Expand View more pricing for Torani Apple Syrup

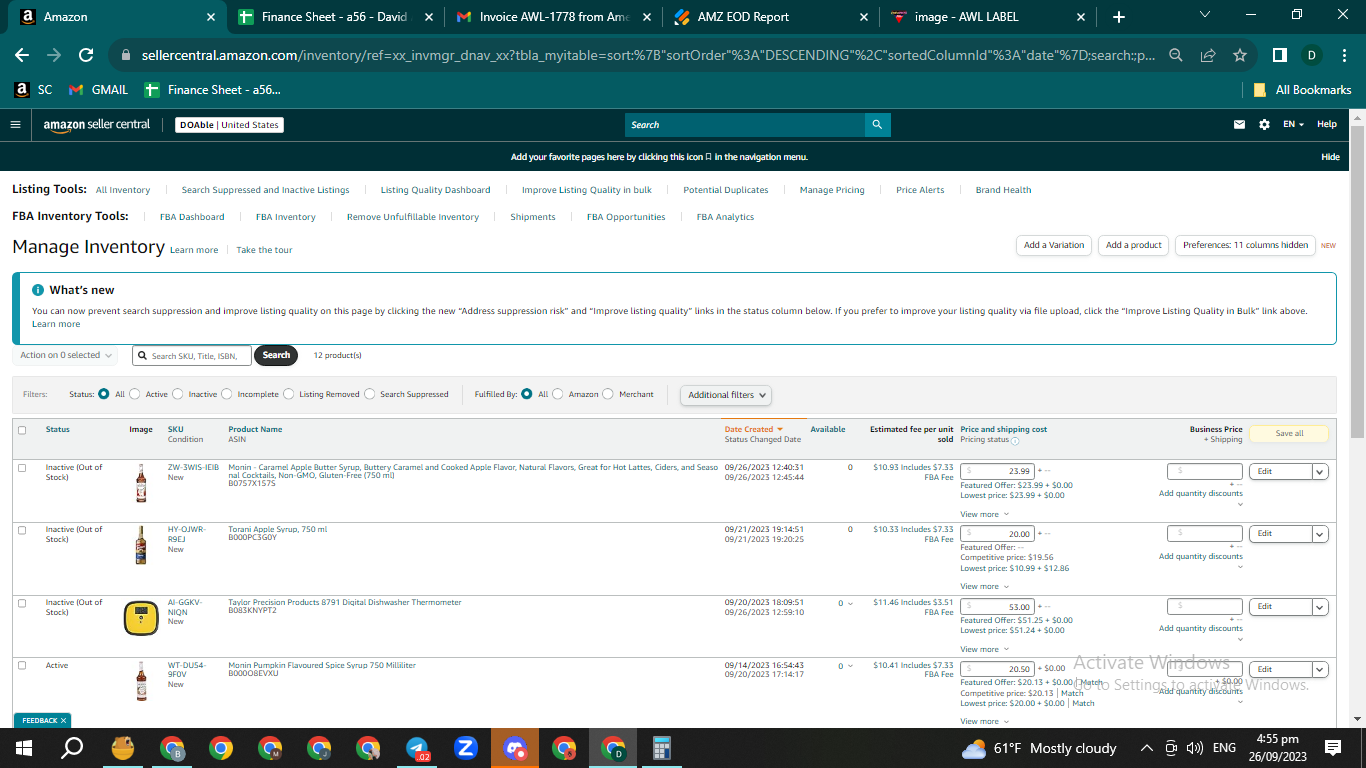click(985, 586)
